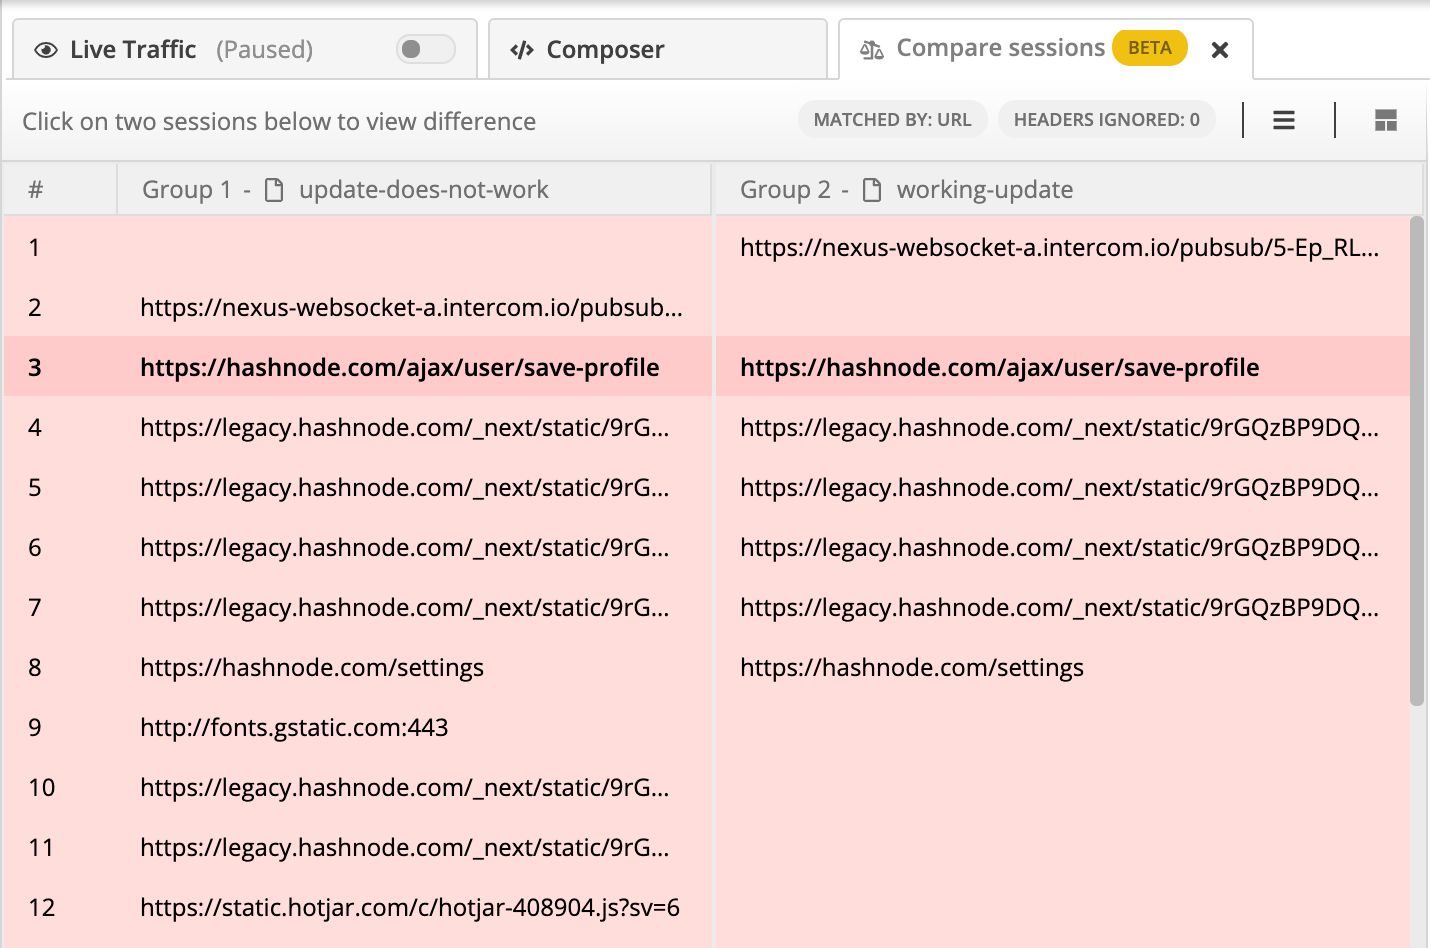Viewport: 1430px width, 948px height.
Task: Select Group 2 legacy.hashnode session in row 5
Action: [1060, 487]
